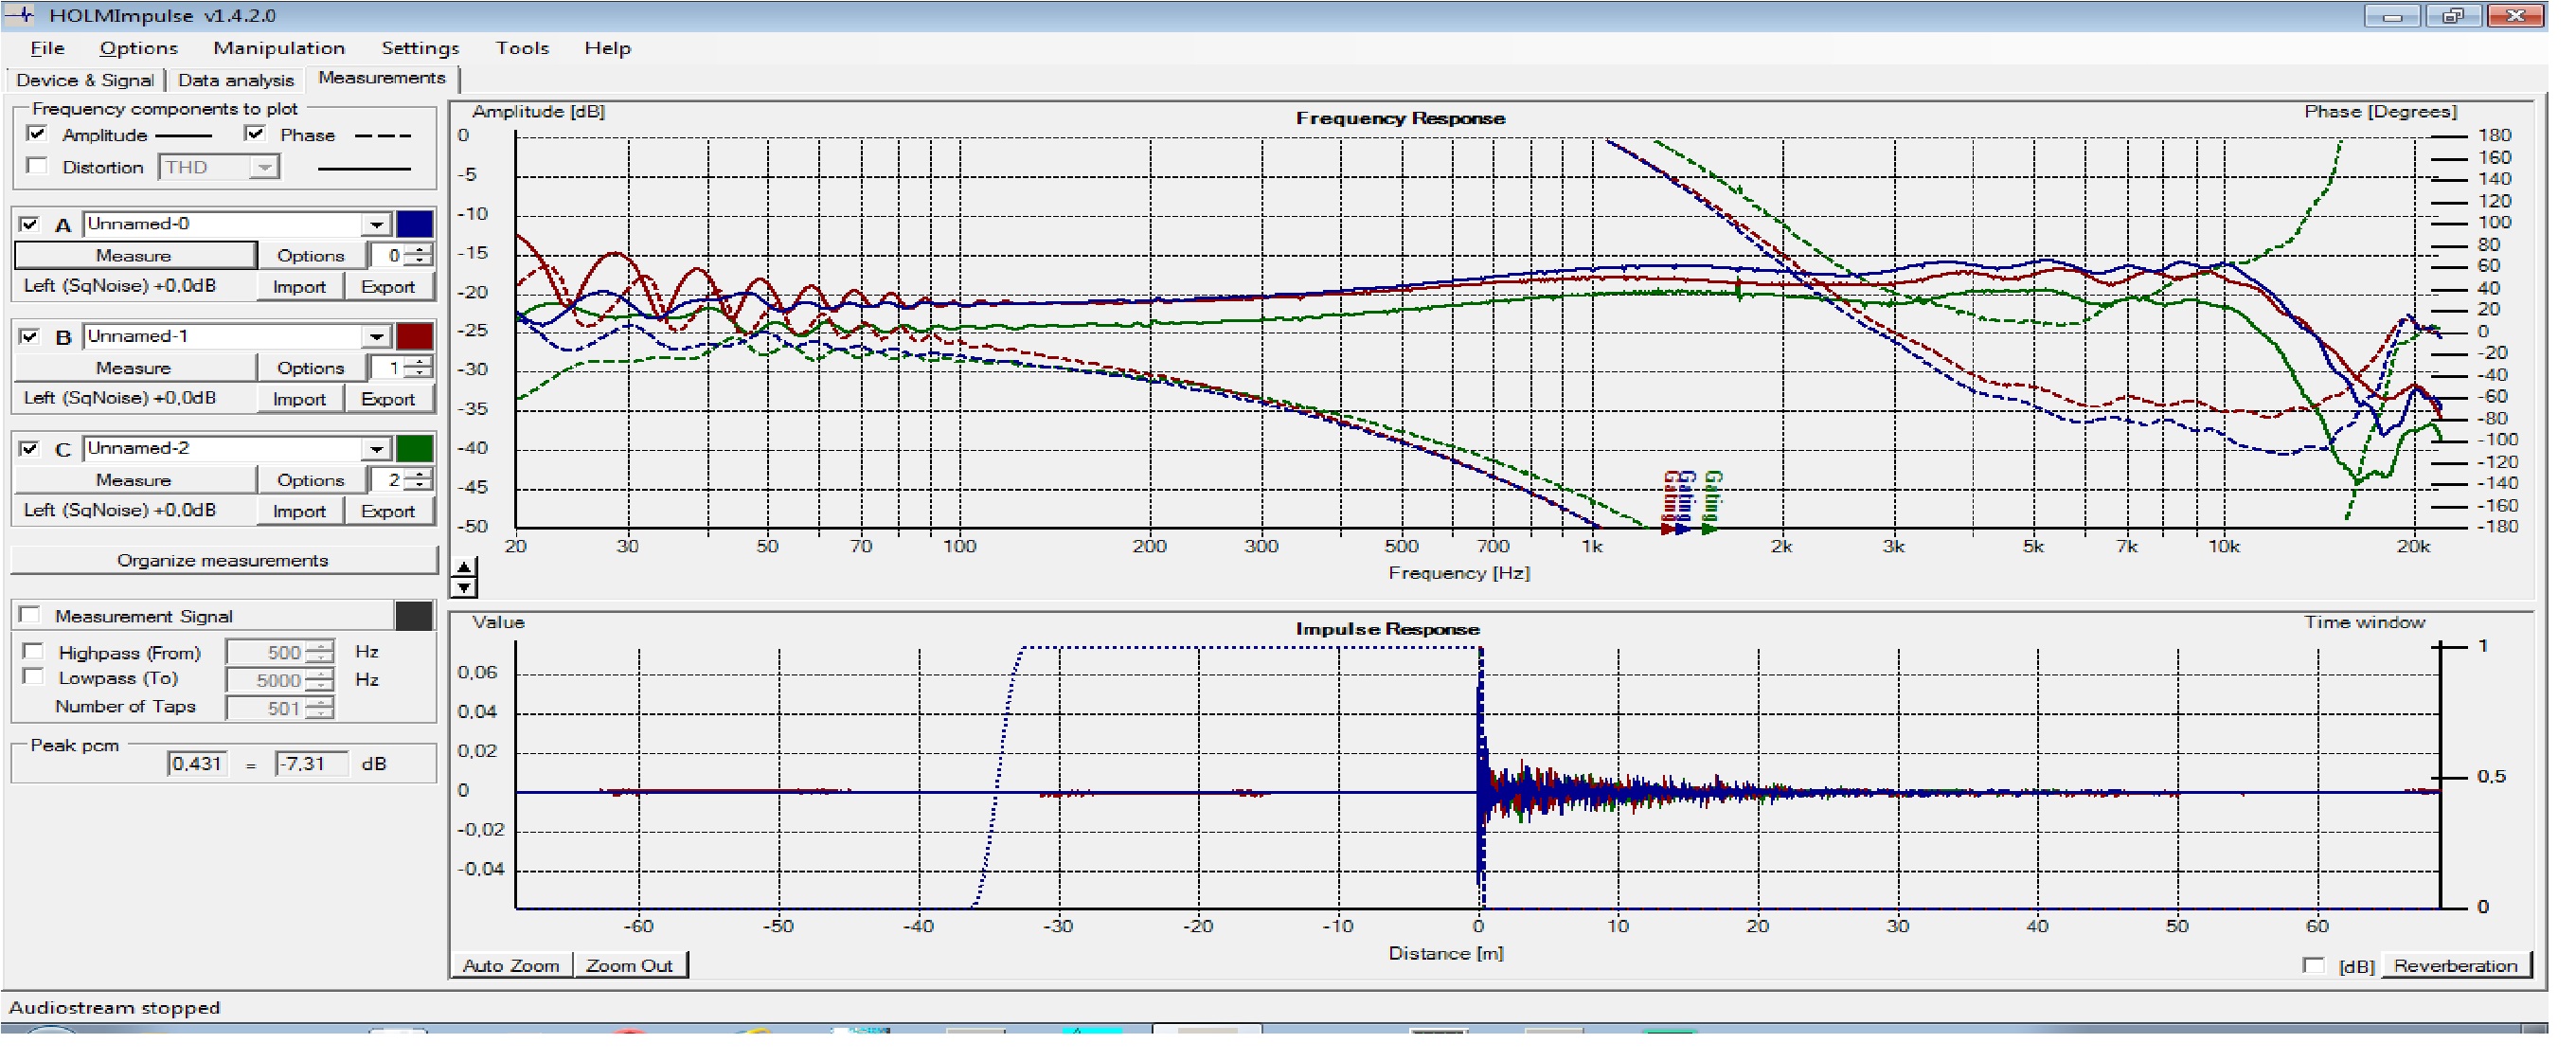Toggle the Measurement Signal checkbox

(x=31, y=616)
